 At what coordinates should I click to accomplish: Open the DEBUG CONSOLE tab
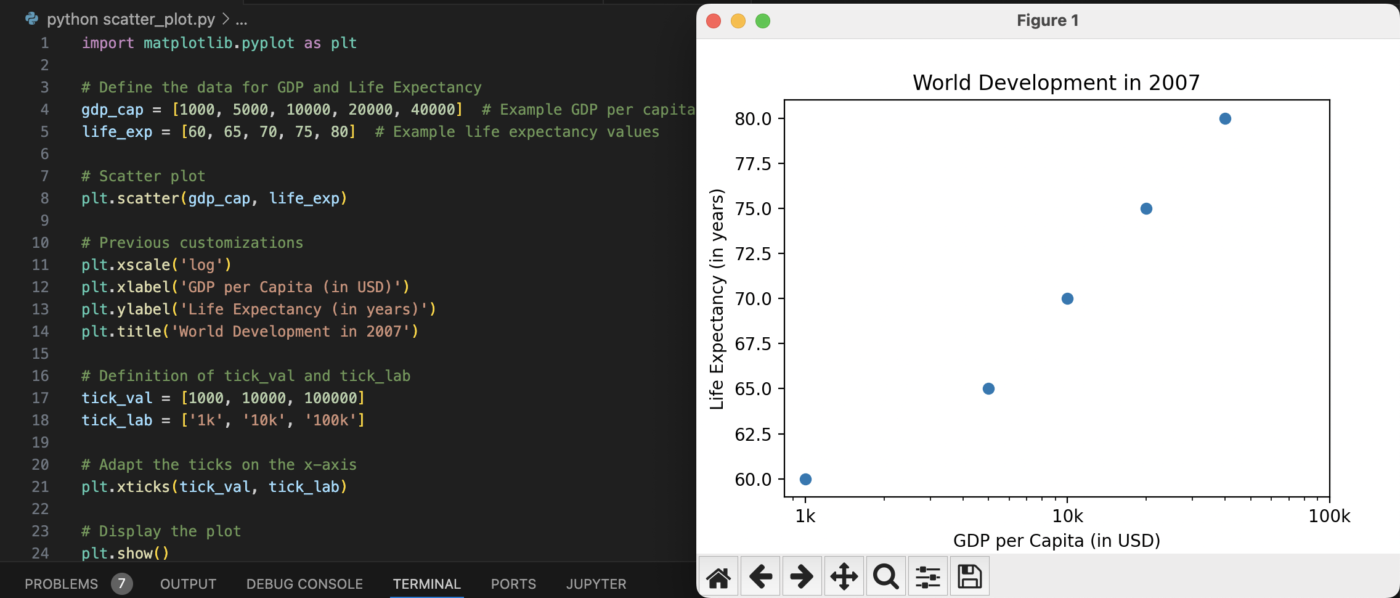click(304, 584)
